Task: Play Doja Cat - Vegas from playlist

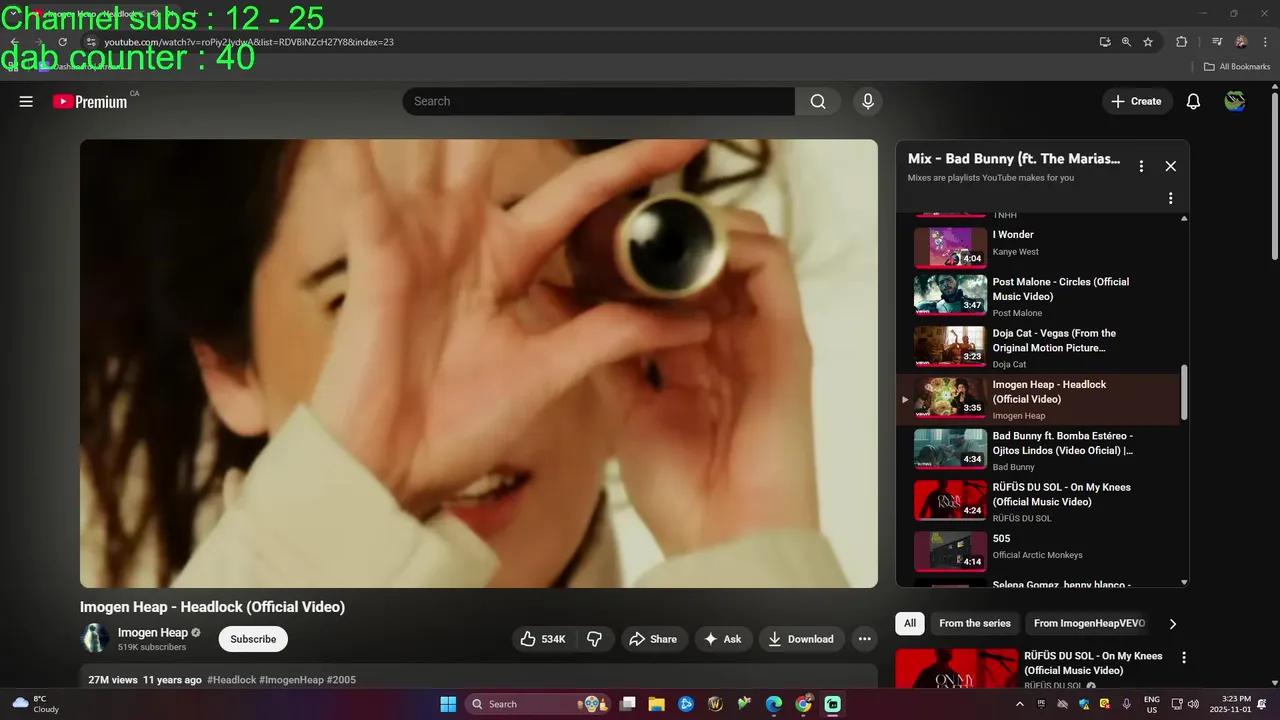Action: coord(1040,347)
